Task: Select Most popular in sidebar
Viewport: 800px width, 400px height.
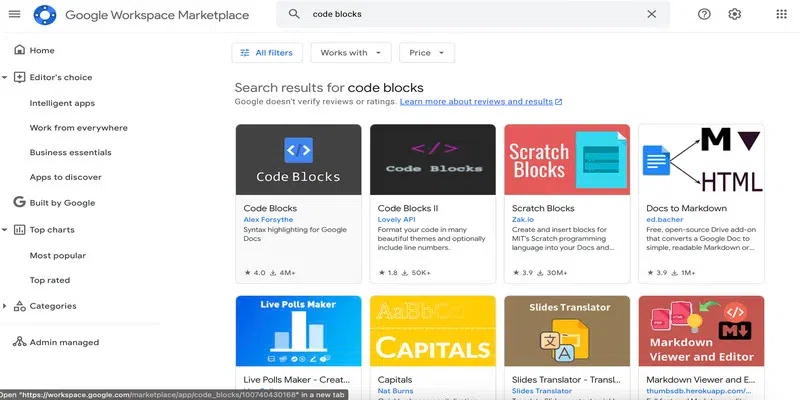Action: click(x=57, y=255)
